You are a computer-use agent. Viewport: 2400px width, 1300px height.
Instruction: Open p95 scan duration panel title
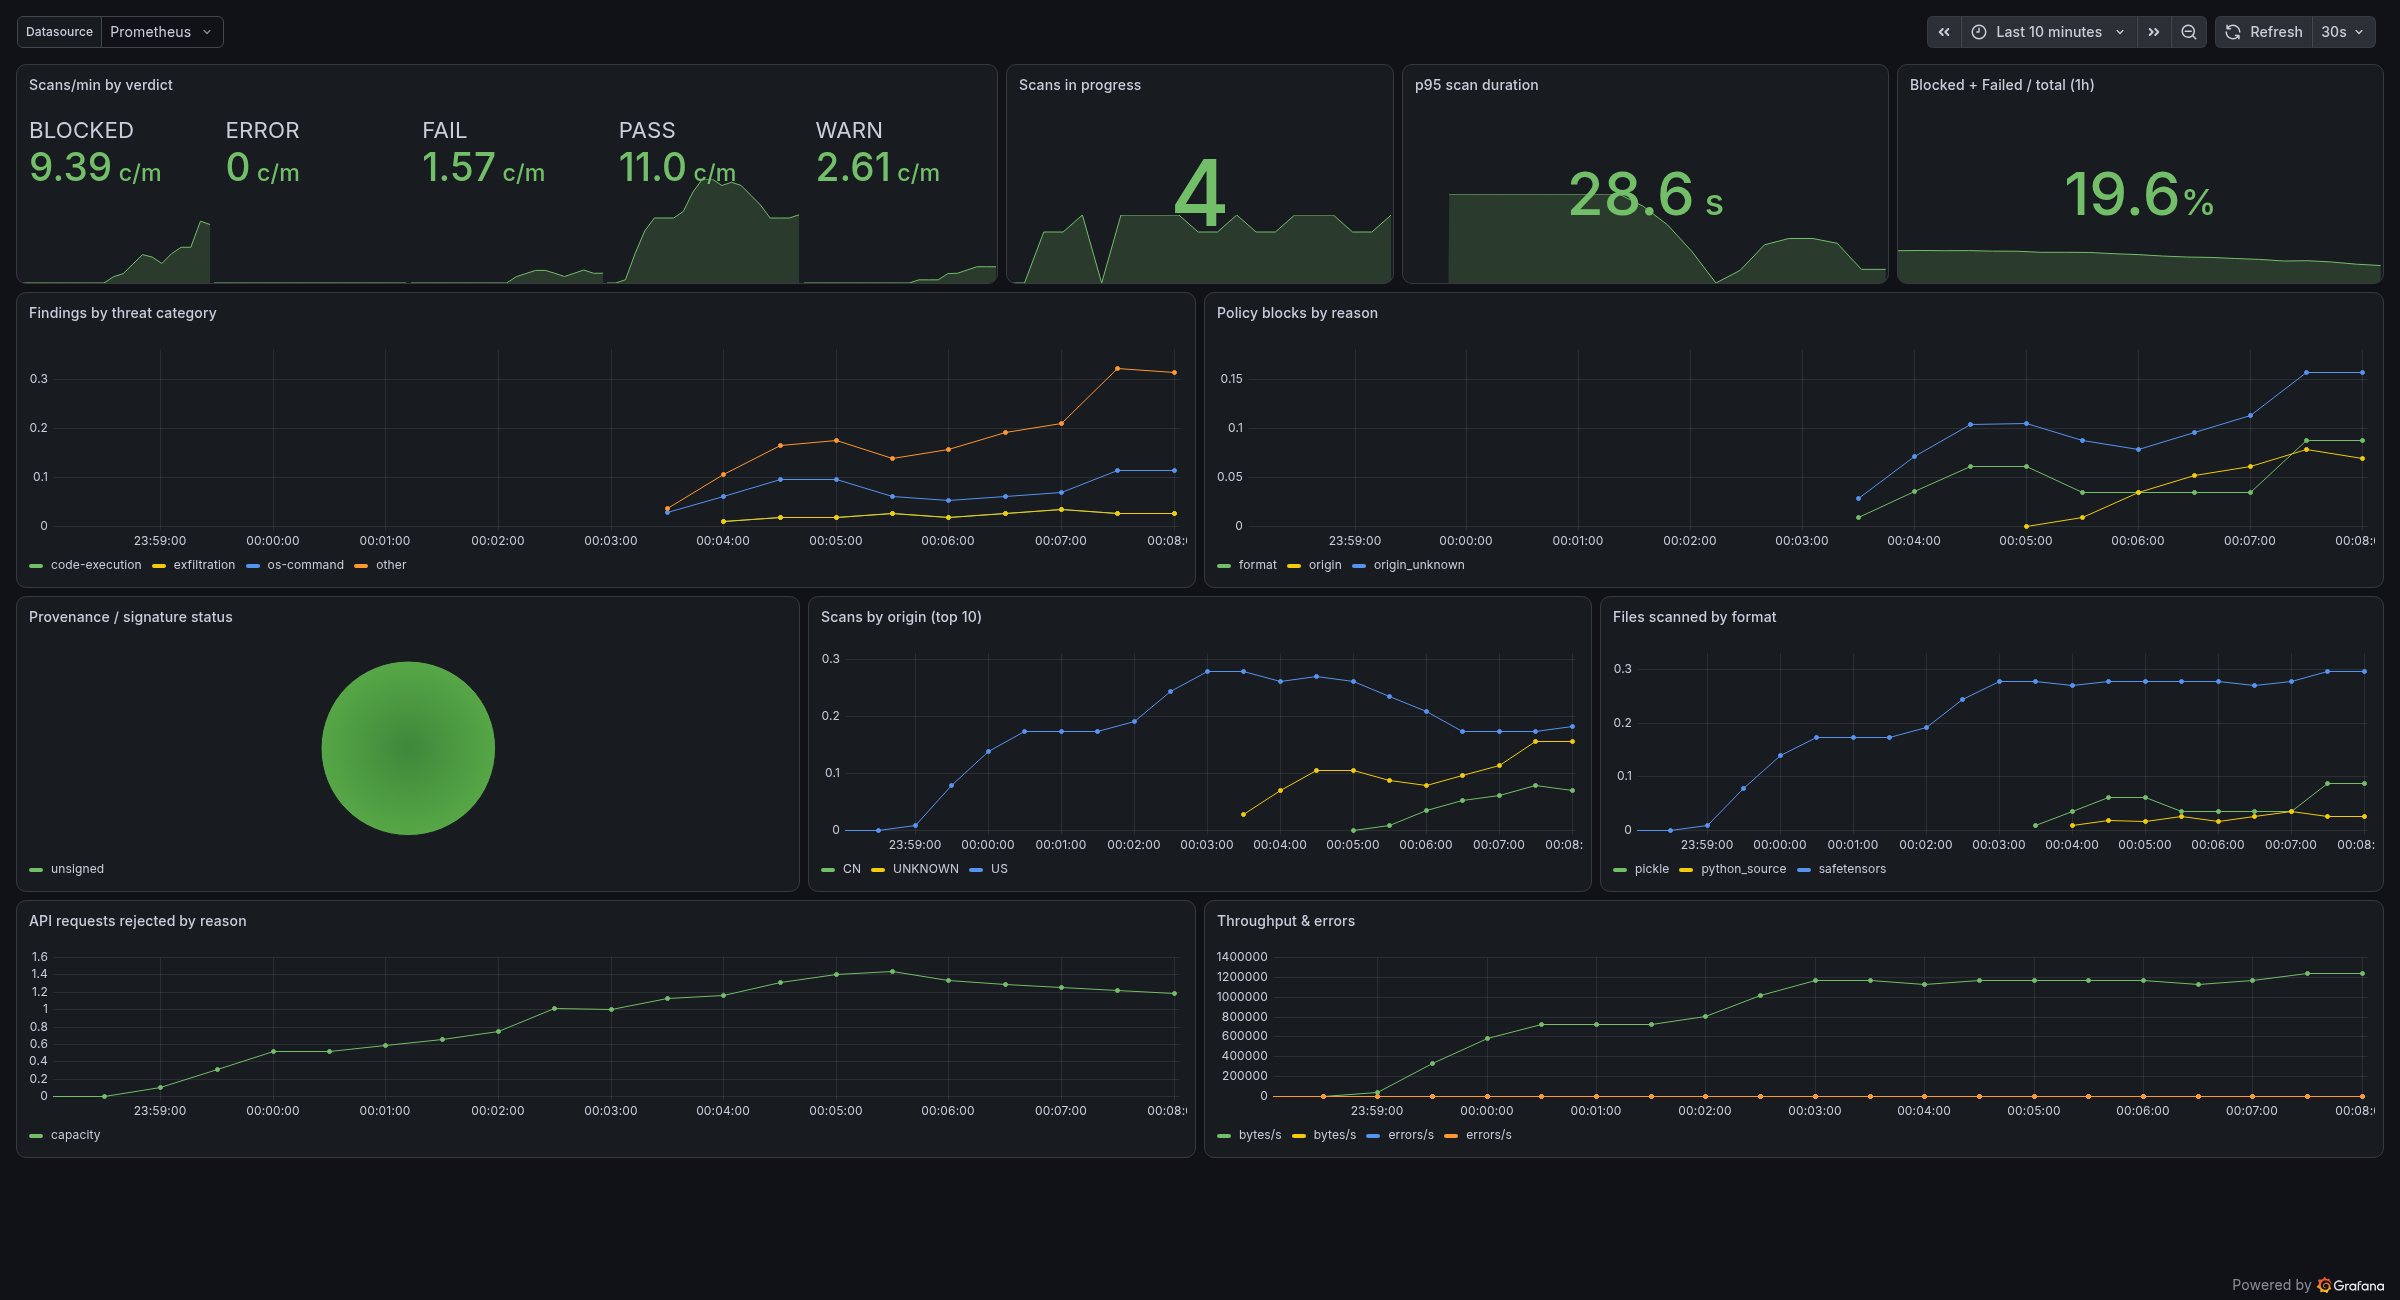[x=1477, y=85]
